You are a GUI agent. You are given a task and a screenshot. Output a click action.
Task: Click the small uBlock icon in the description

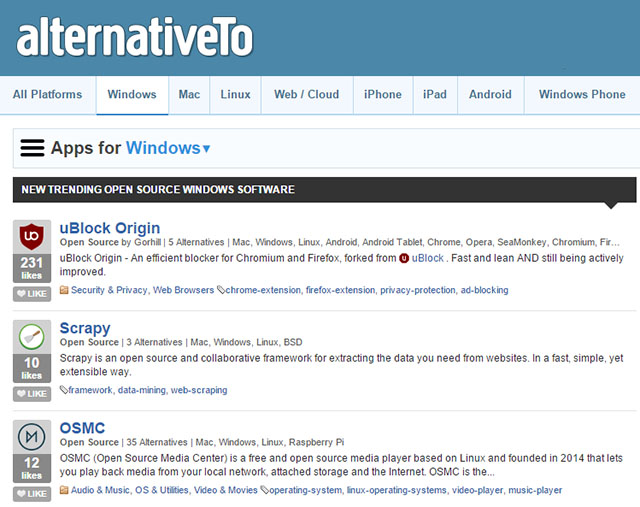coord(404,258)
